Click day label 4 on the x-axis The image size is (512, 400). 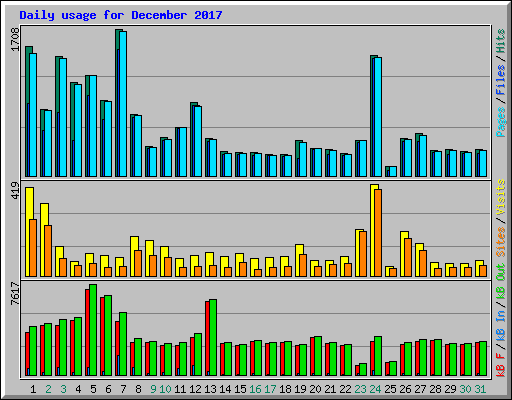(78, 389)
